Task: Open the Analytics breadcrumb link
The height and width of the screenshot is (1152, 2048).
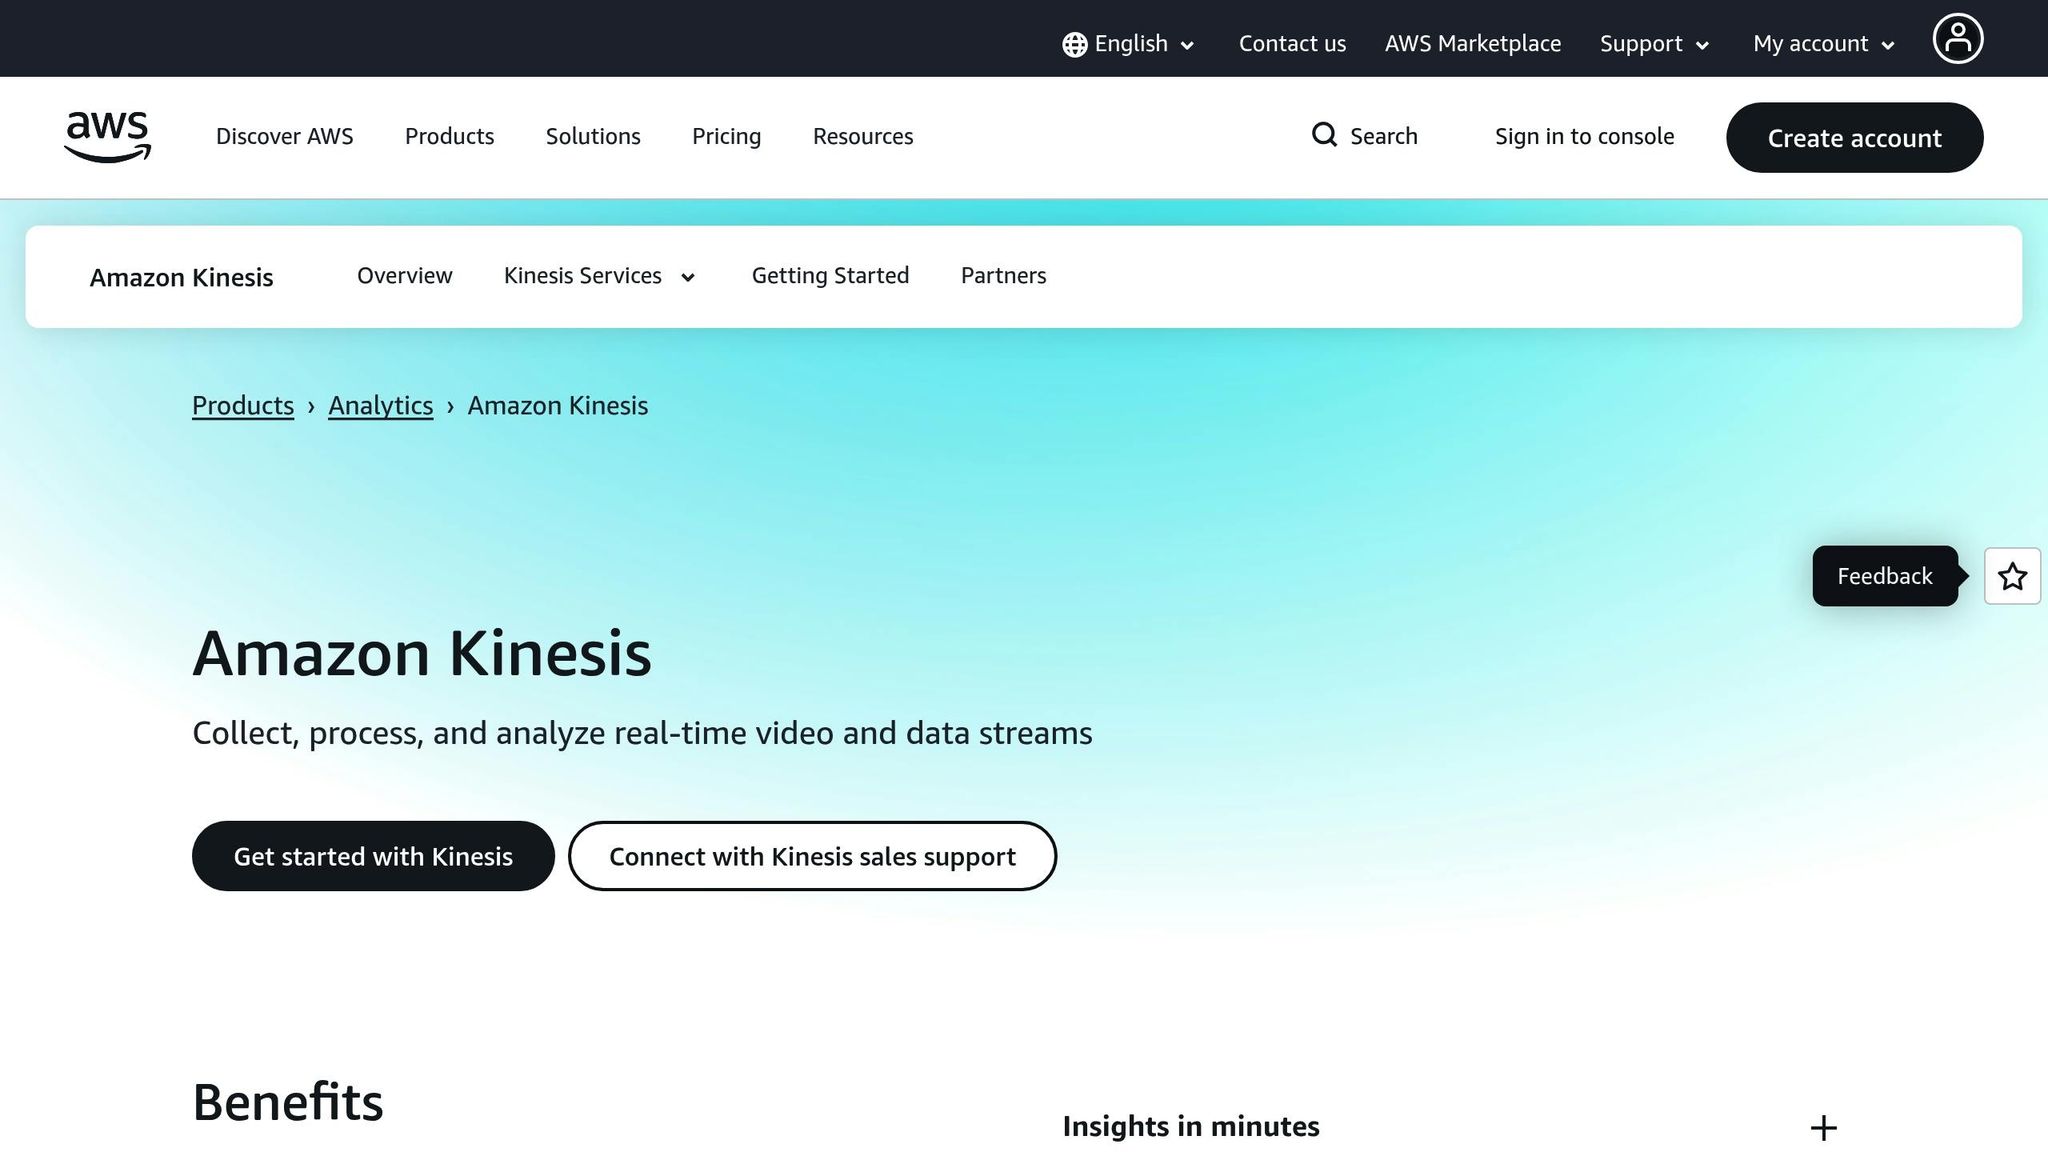Action: coord(380,405)
